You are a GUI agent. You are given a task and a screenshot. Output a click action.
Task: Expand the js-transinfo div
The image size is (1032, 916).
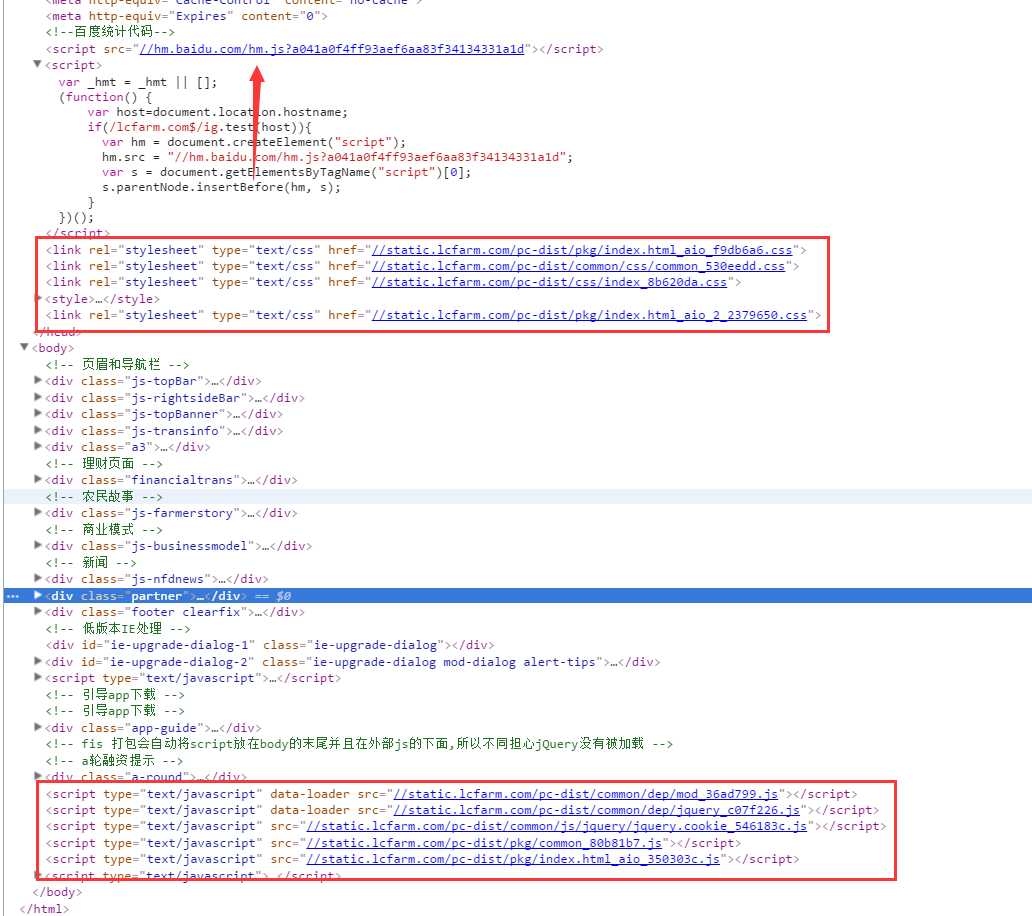38,430
